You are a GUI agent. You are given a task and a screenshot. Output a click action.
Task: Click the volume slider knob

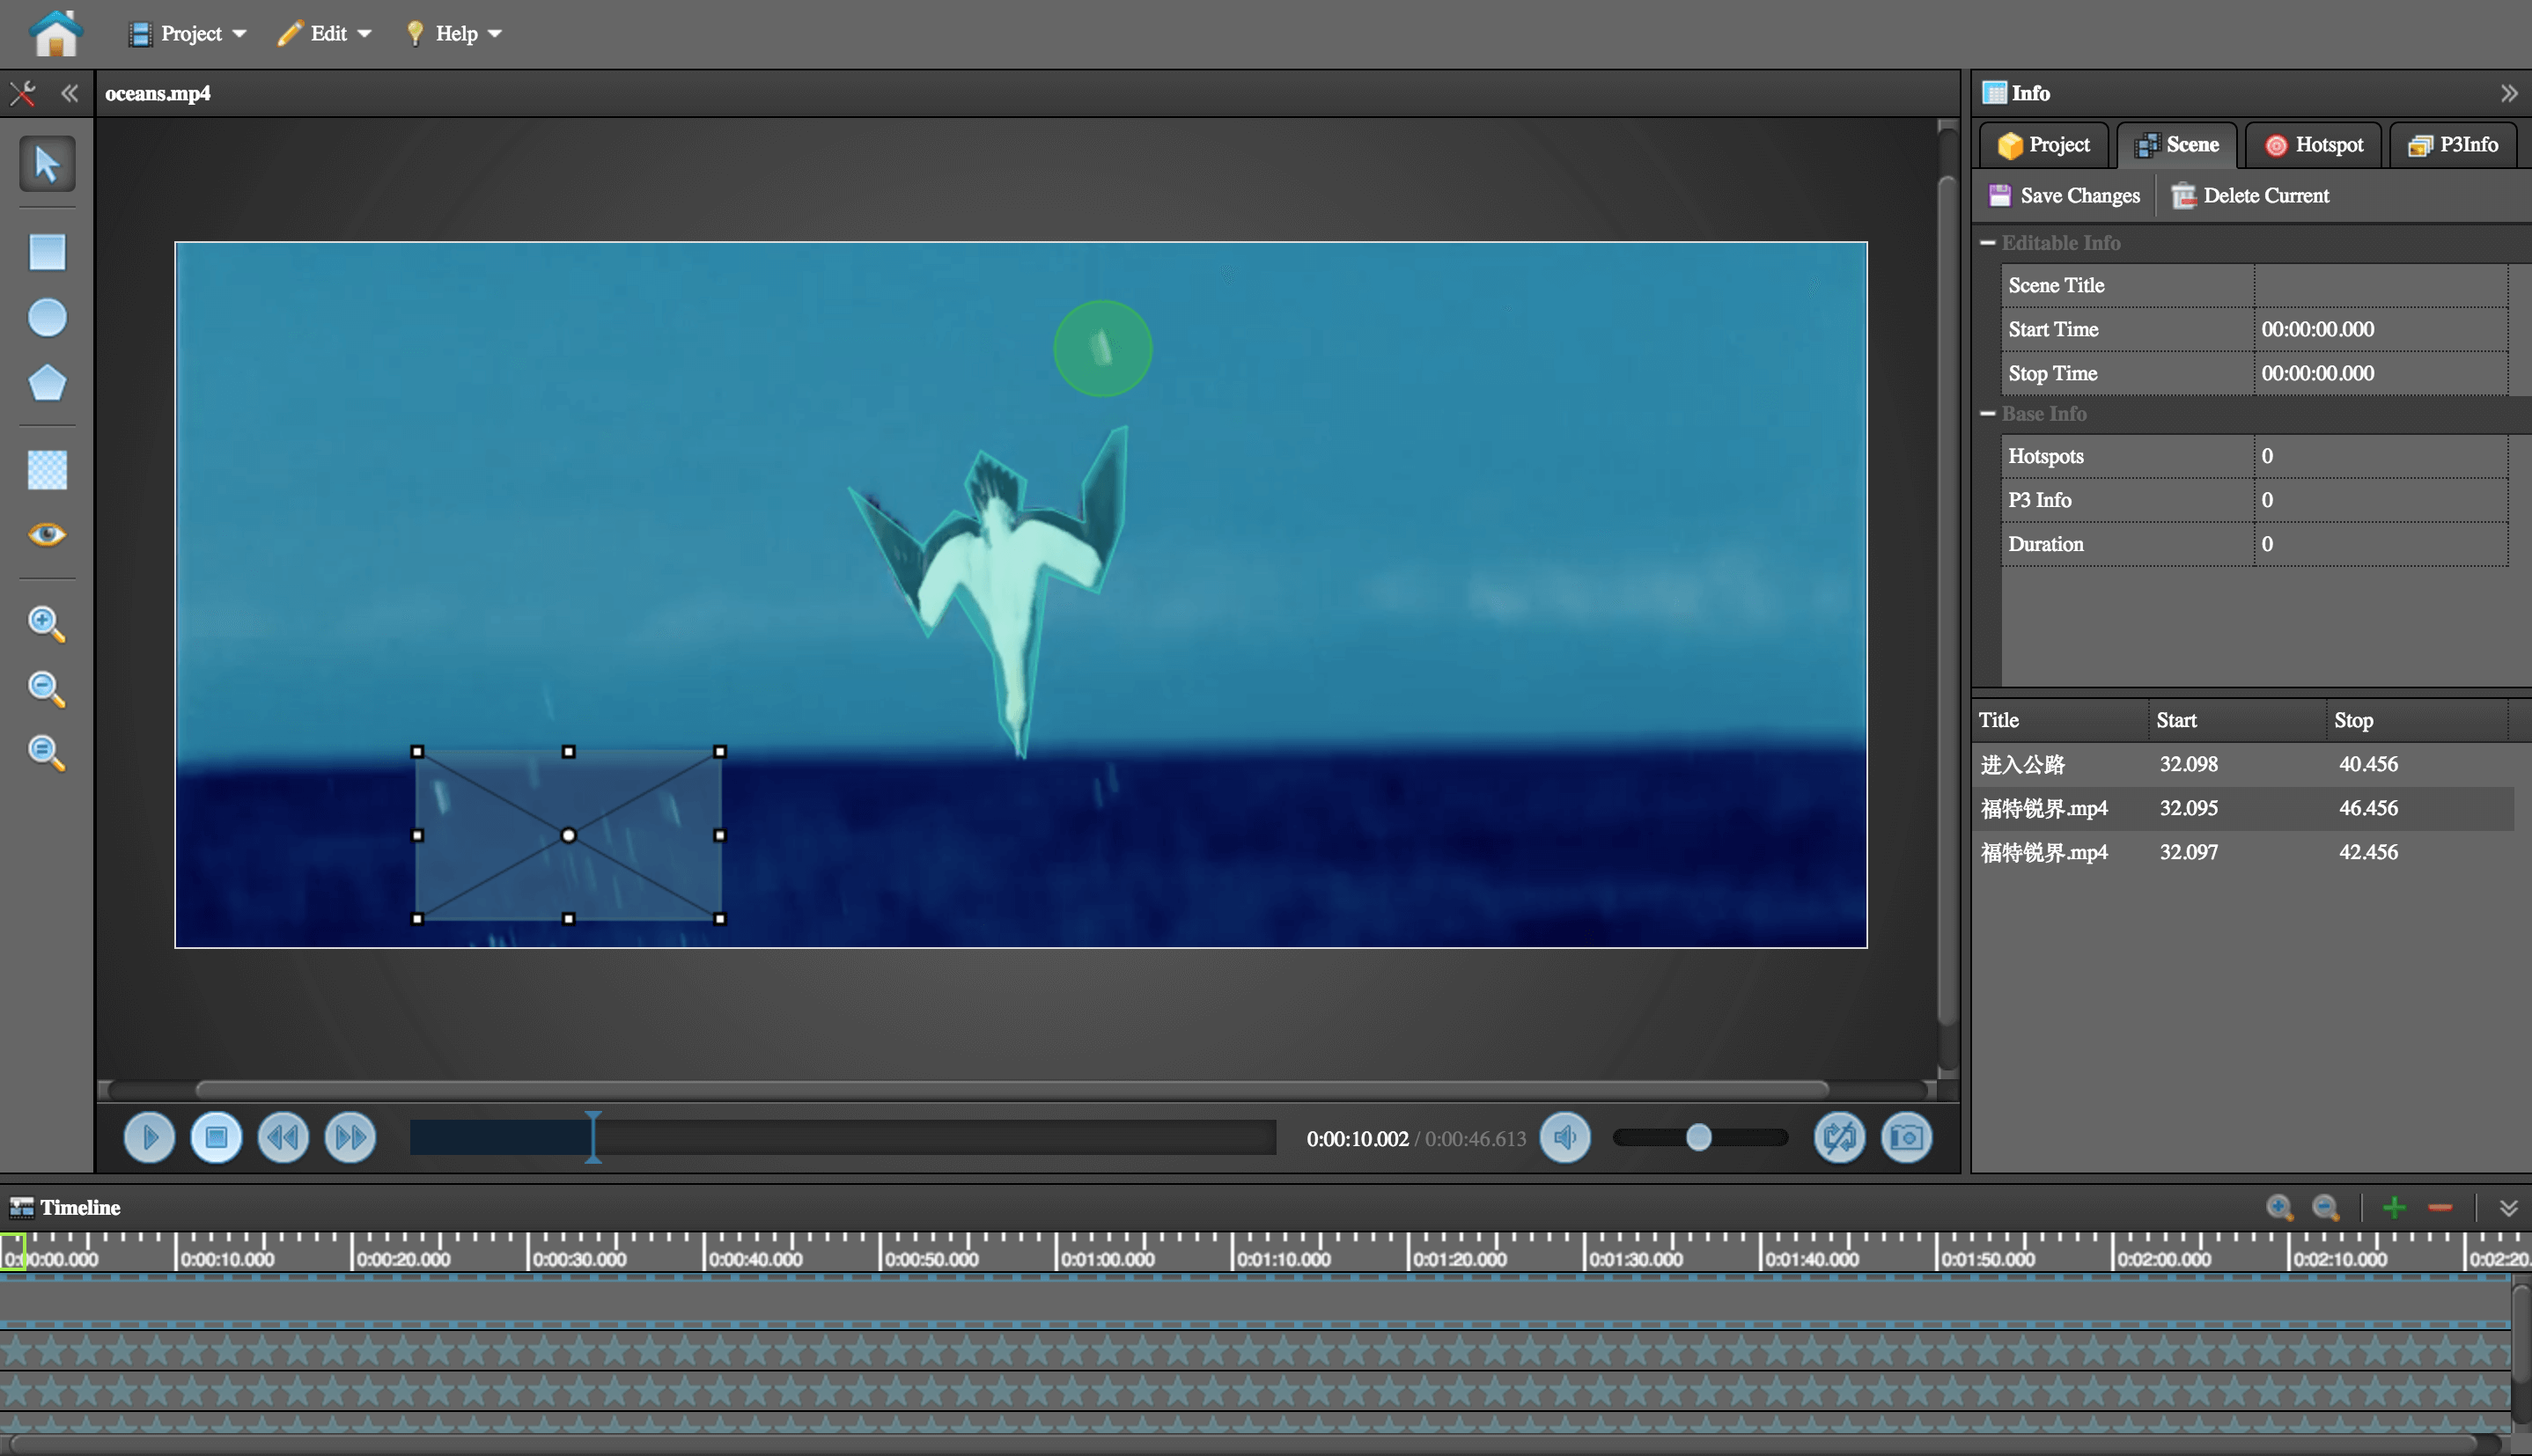1698,1138
